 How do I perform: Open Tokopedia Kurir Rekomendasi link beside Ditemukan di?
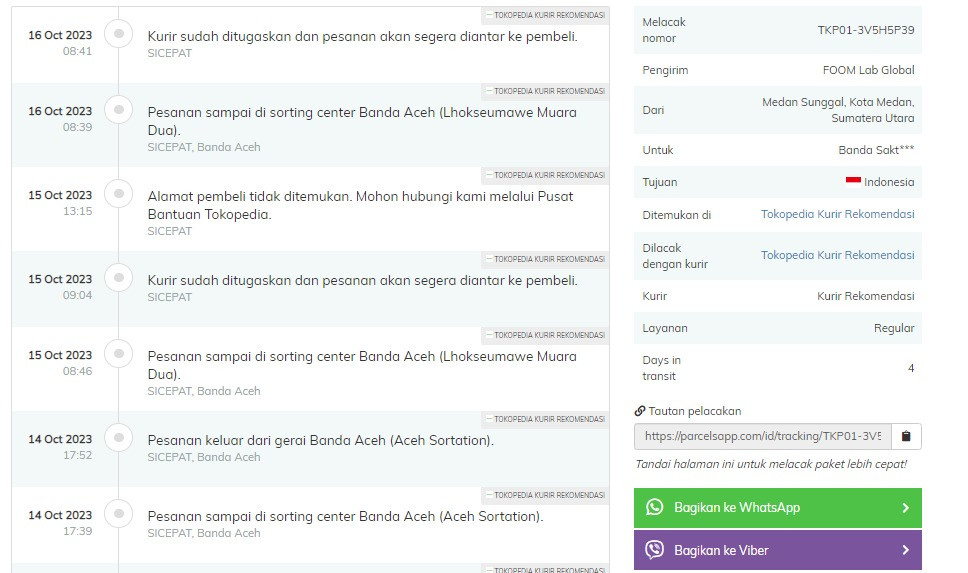tap(837, 214)
